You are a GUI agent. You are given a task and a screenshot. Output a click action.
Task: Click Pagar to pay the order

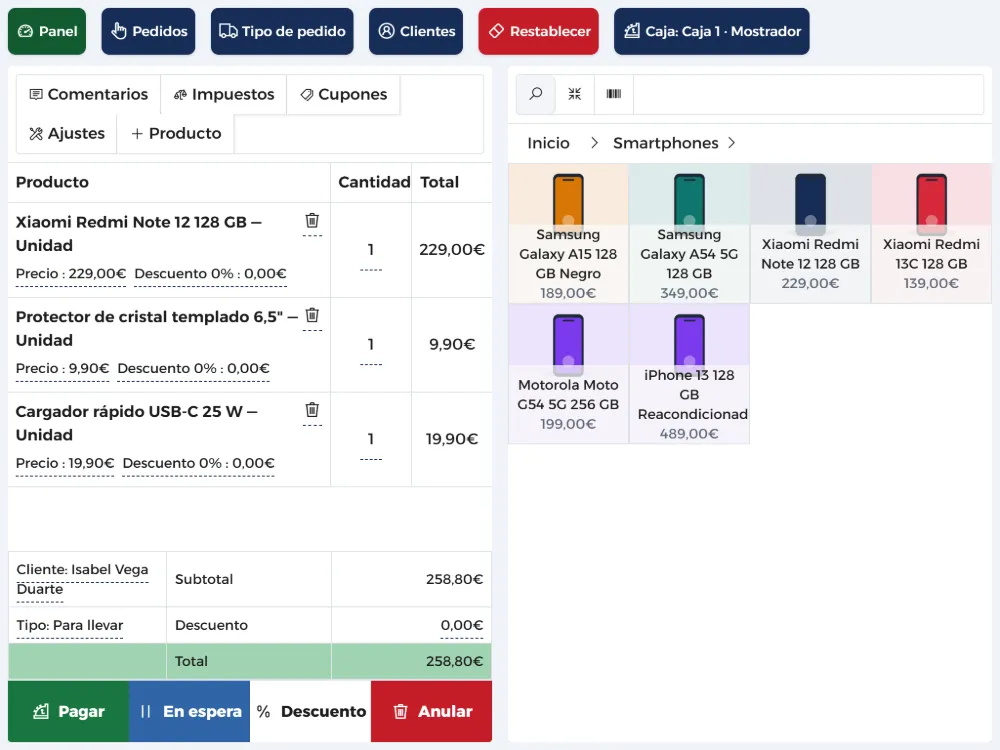pyautogui.click(x=68, y=711)
